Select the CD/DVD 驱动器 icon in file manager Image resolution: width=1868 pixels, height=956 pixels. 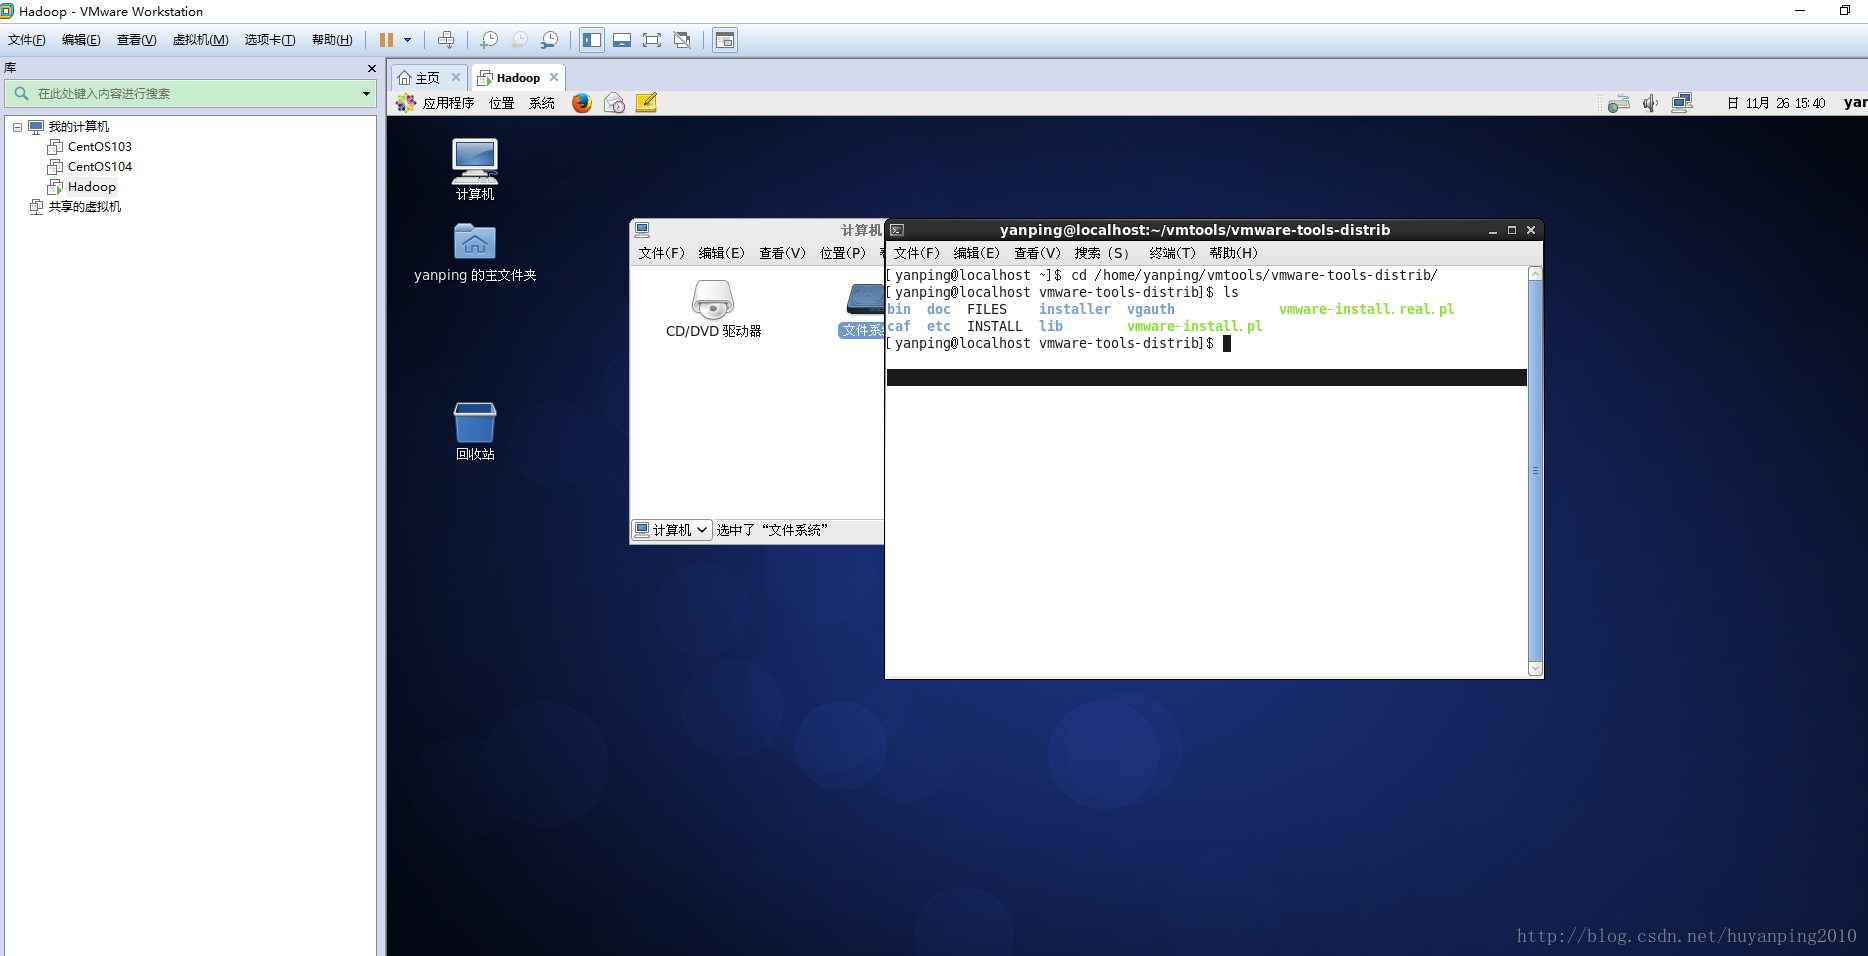(x=713, y=308)
